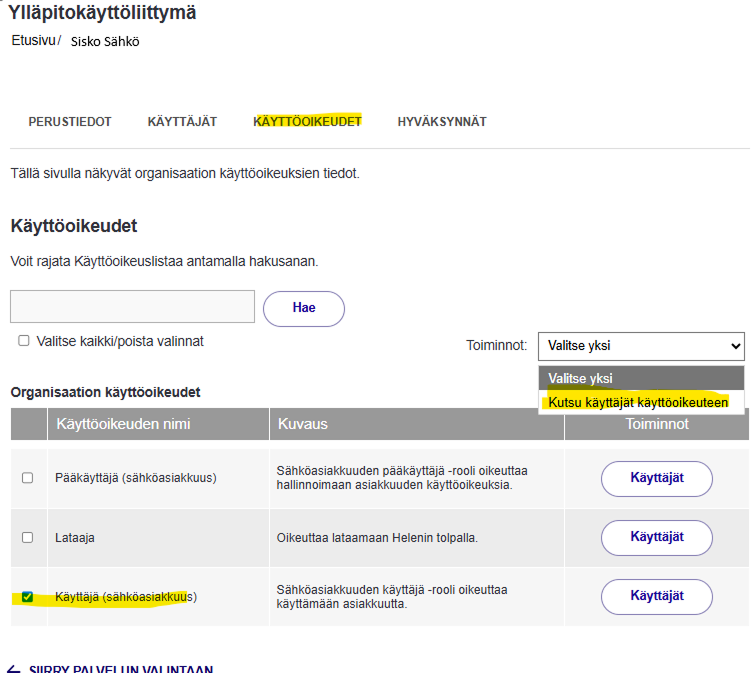Tick the Lataaja row checkbox
The image size is (755, 673).
[x=28, y=538]
